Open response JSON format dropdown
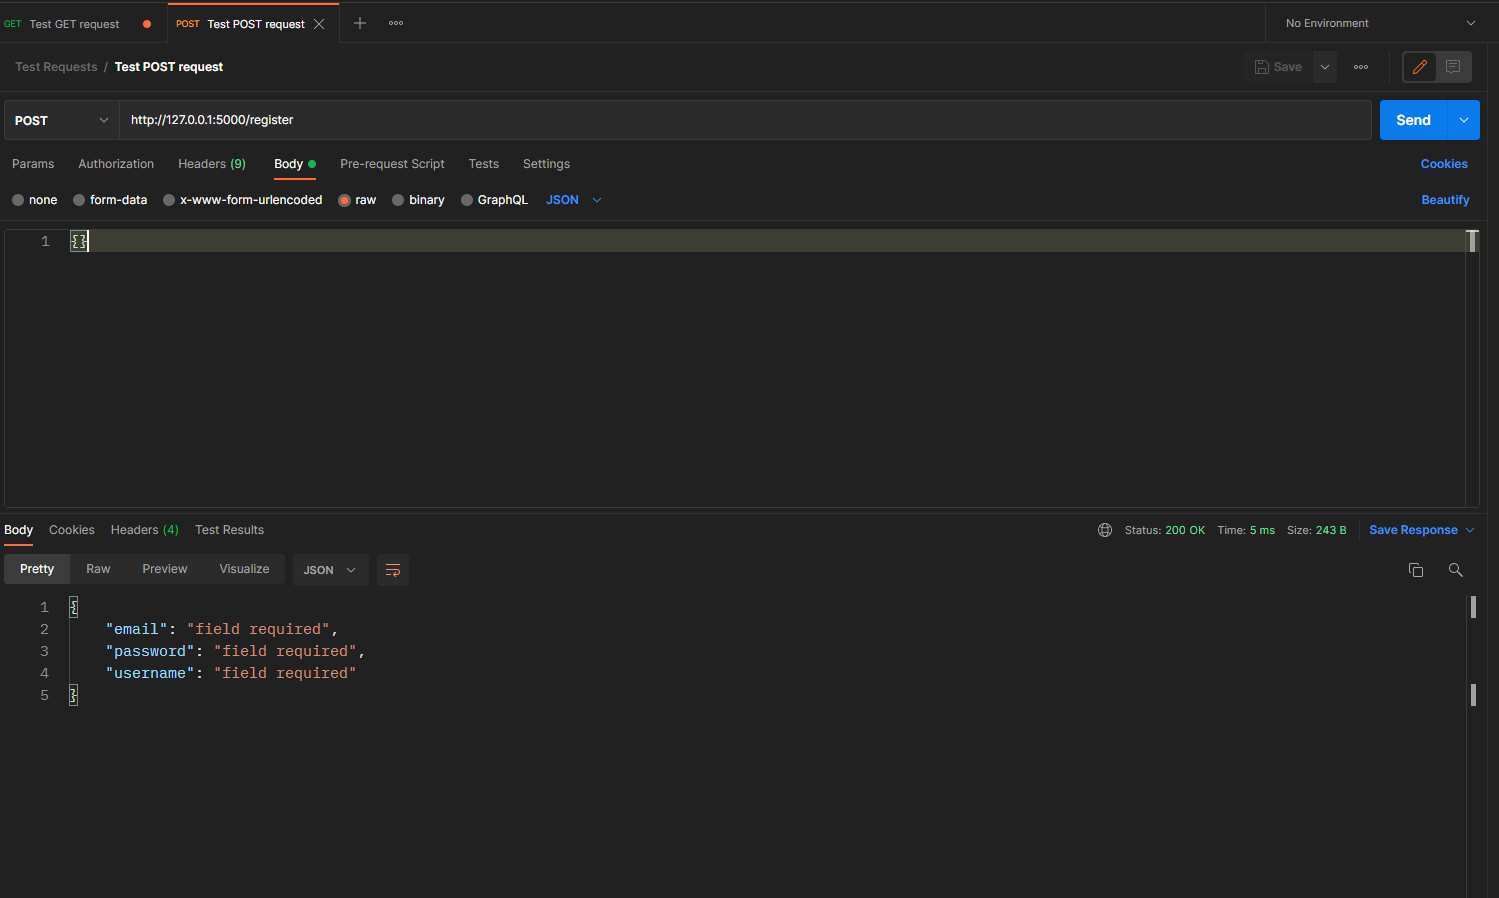 click(x=330, y=570)
